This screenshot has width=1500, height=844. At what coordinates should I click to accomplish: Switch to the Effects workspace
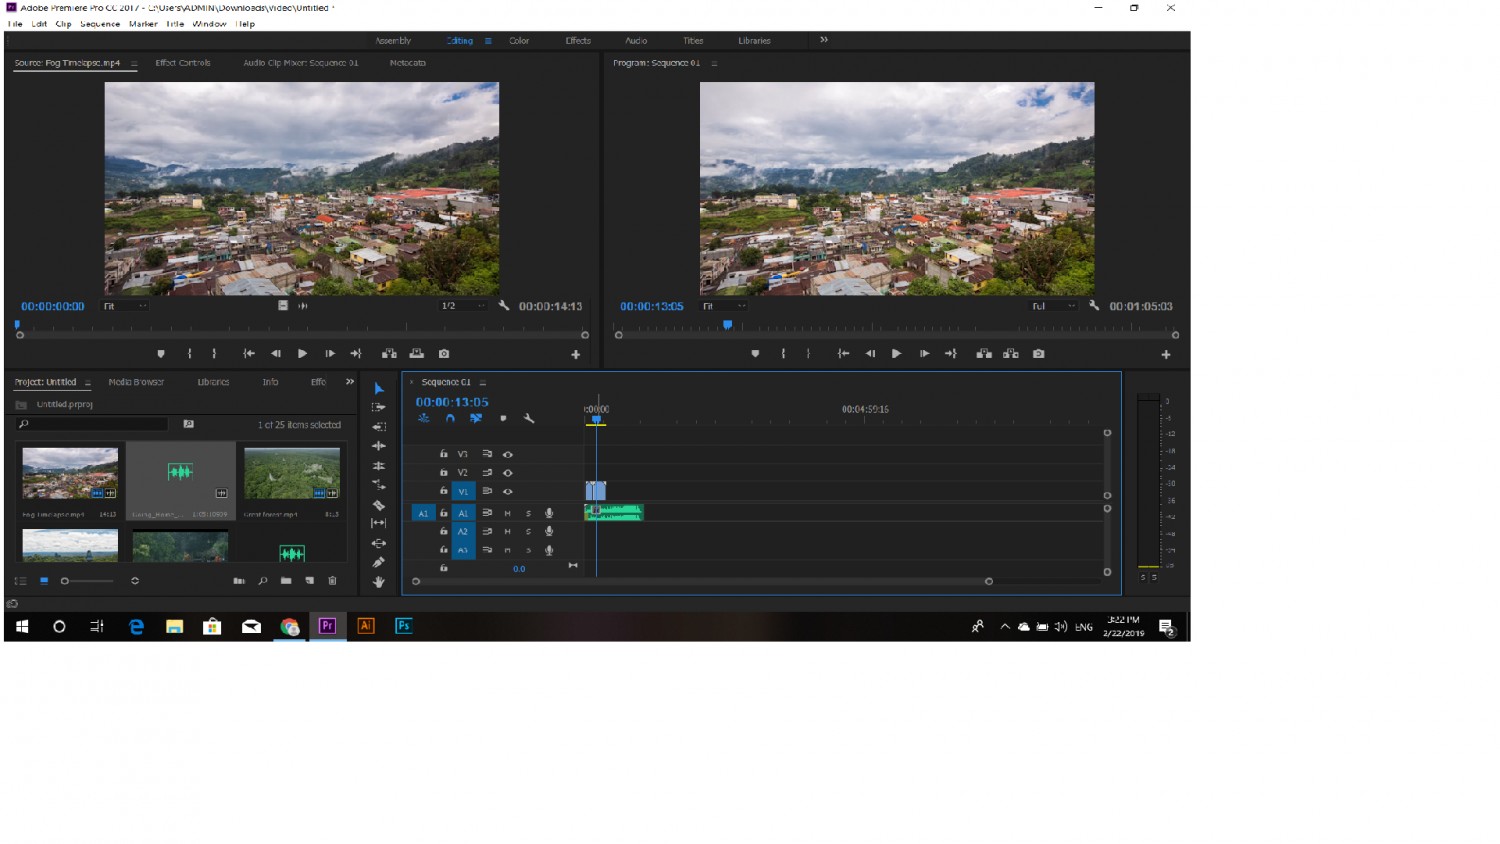click(x=578, y=41)
